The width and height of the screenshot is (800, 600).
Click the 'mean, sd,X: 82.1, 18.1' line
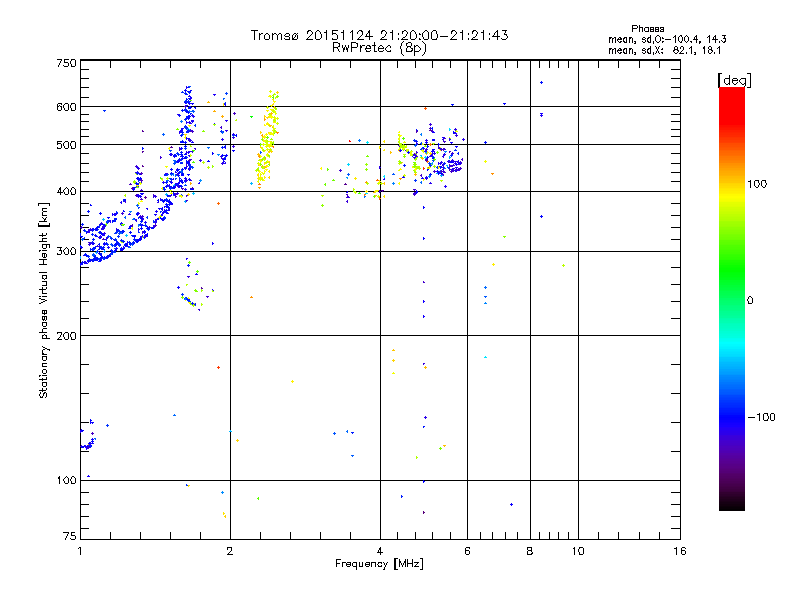coord(664,50)
